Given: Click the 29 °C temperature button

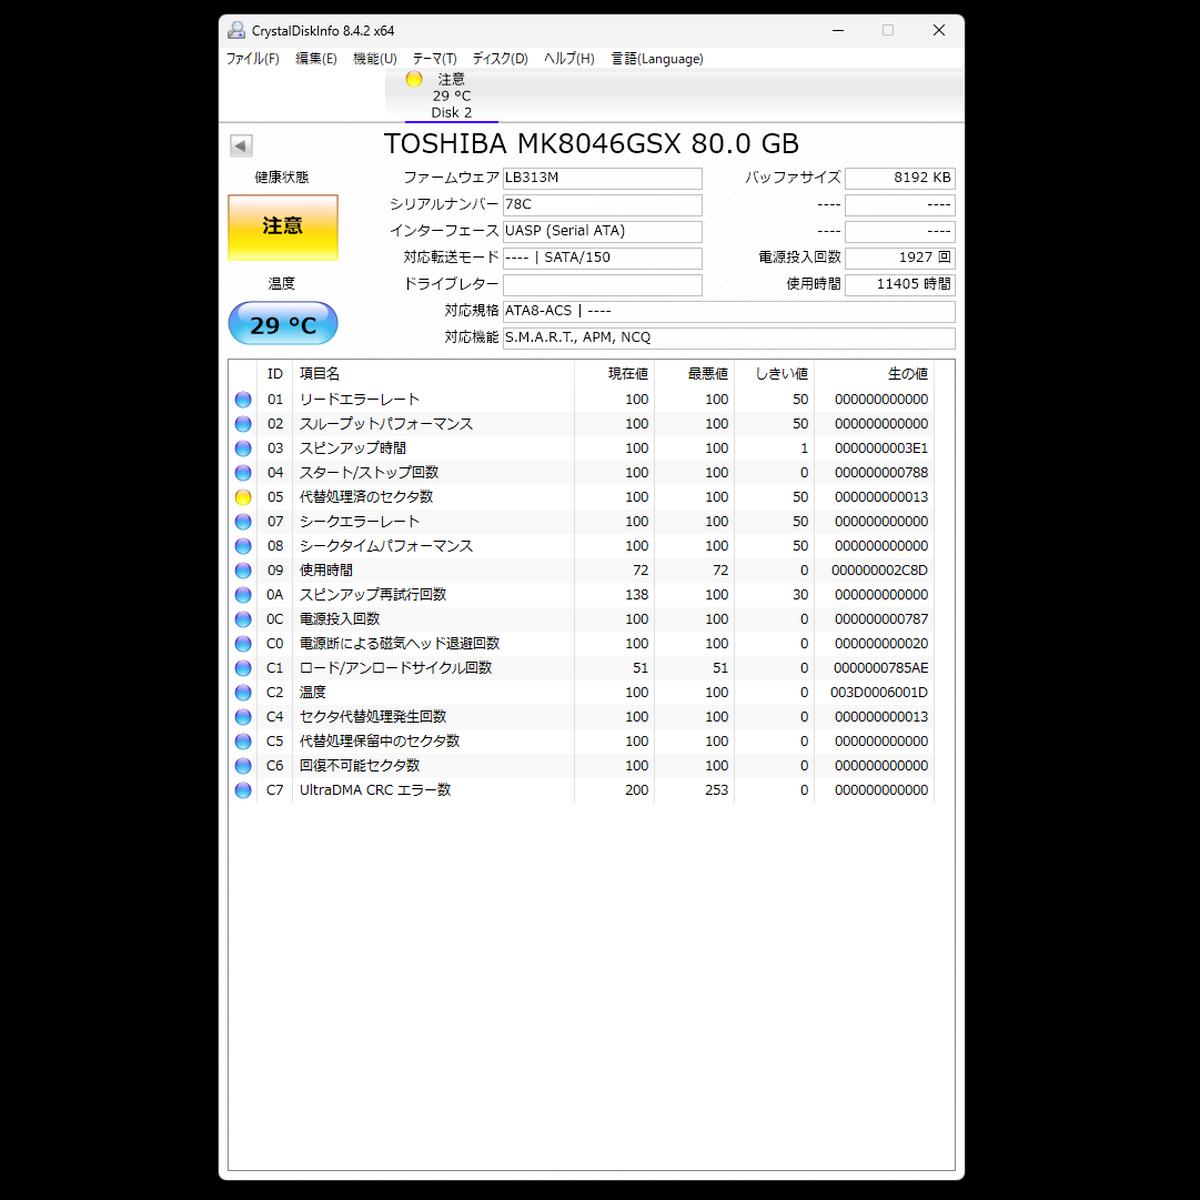Looking at the screenshot, I should click(283, 324).
